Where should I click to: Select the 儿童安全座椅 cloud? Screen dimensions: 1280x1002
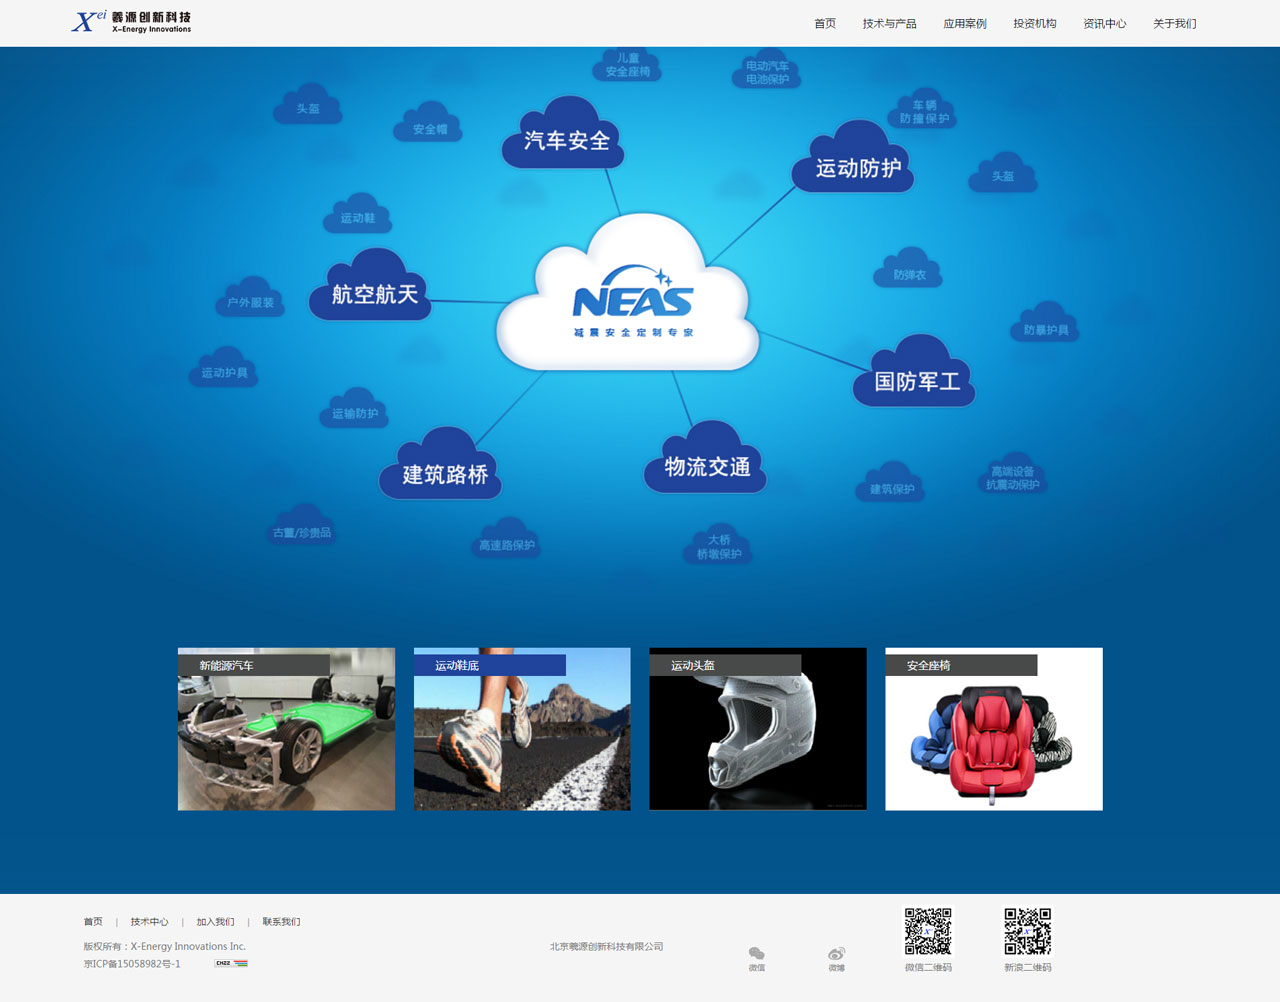[x=628, y=64]
